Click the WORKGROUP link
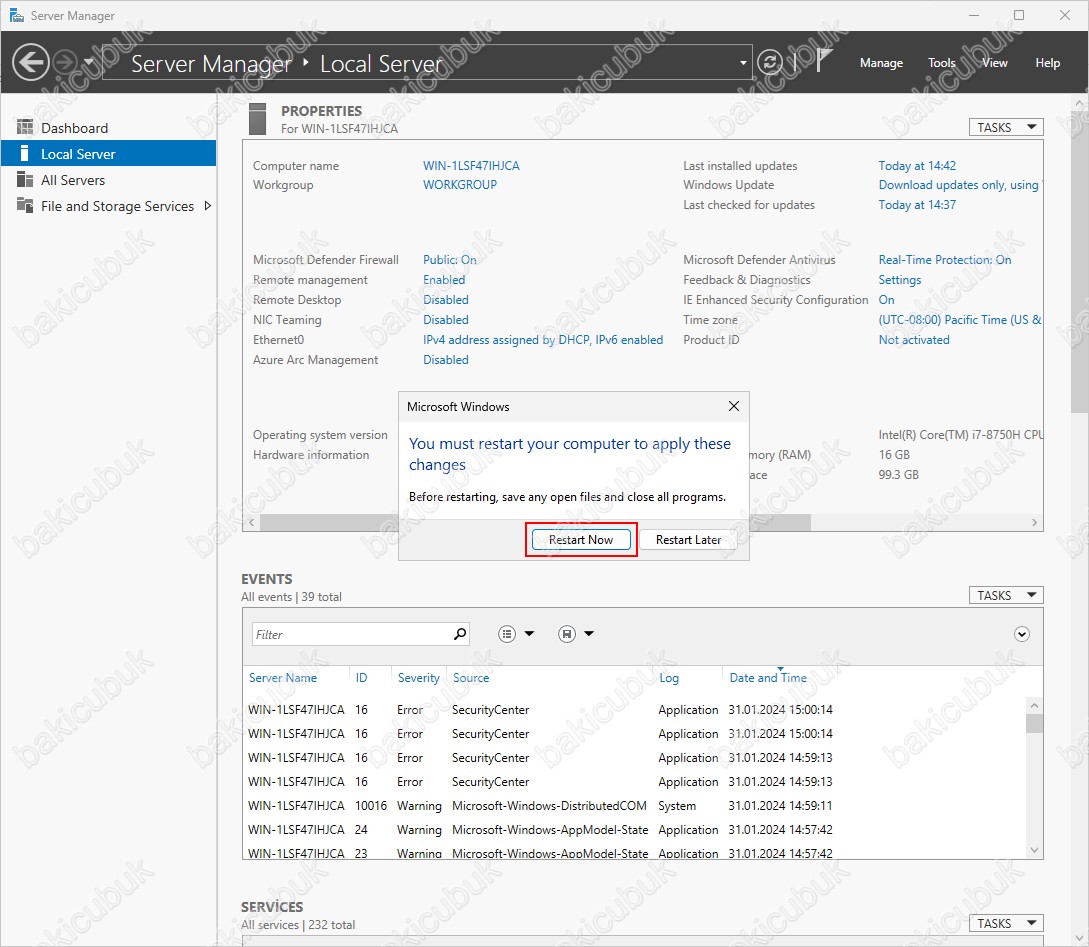The height and width of the screenshot is (947, 1089). tap(460, 185)
